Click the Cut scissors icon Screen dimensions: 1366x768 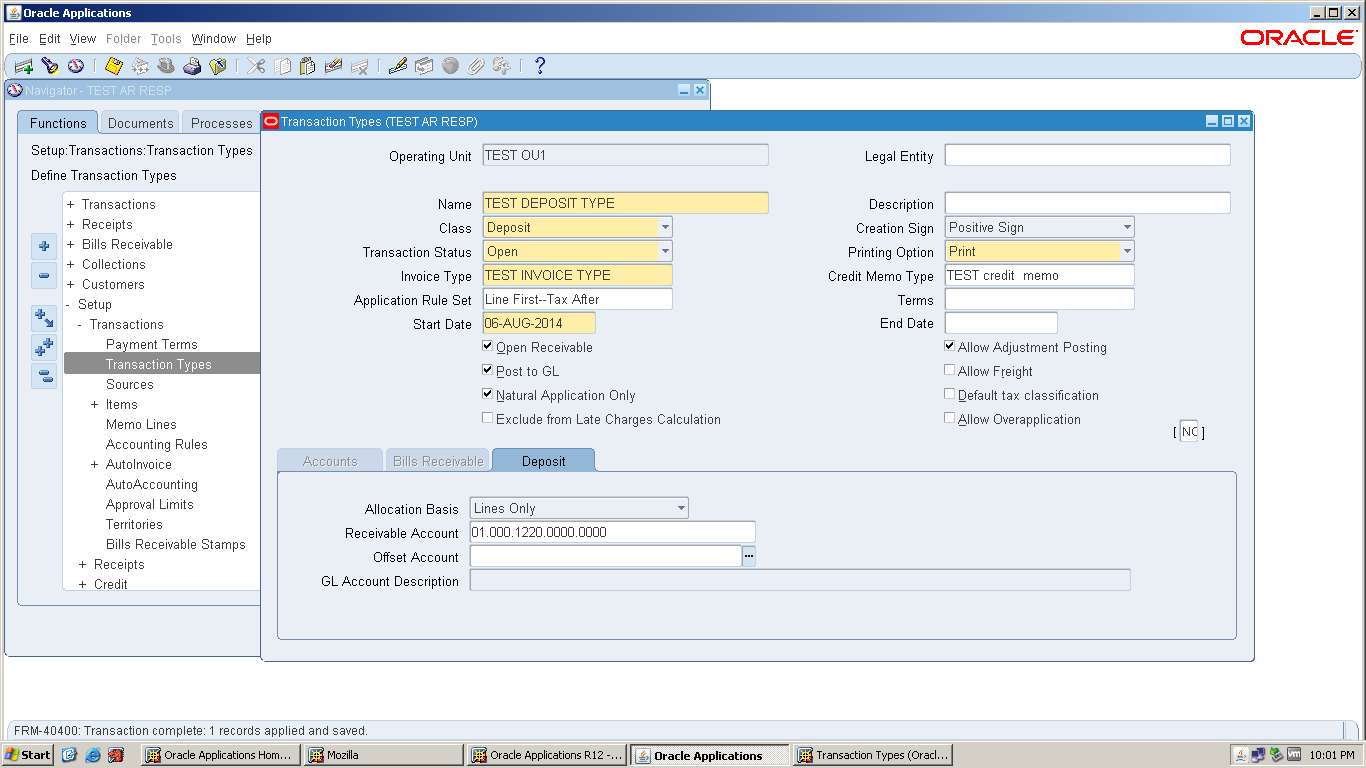[x=257, y=66]
